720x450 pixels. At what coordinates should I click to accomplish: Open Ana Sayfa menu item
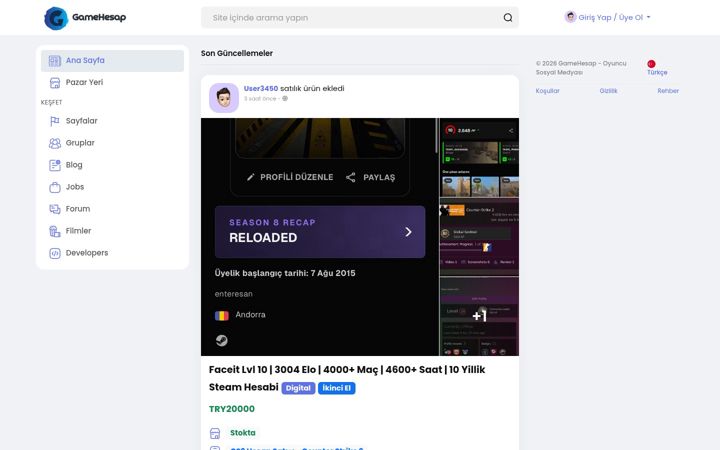point(112,61)
